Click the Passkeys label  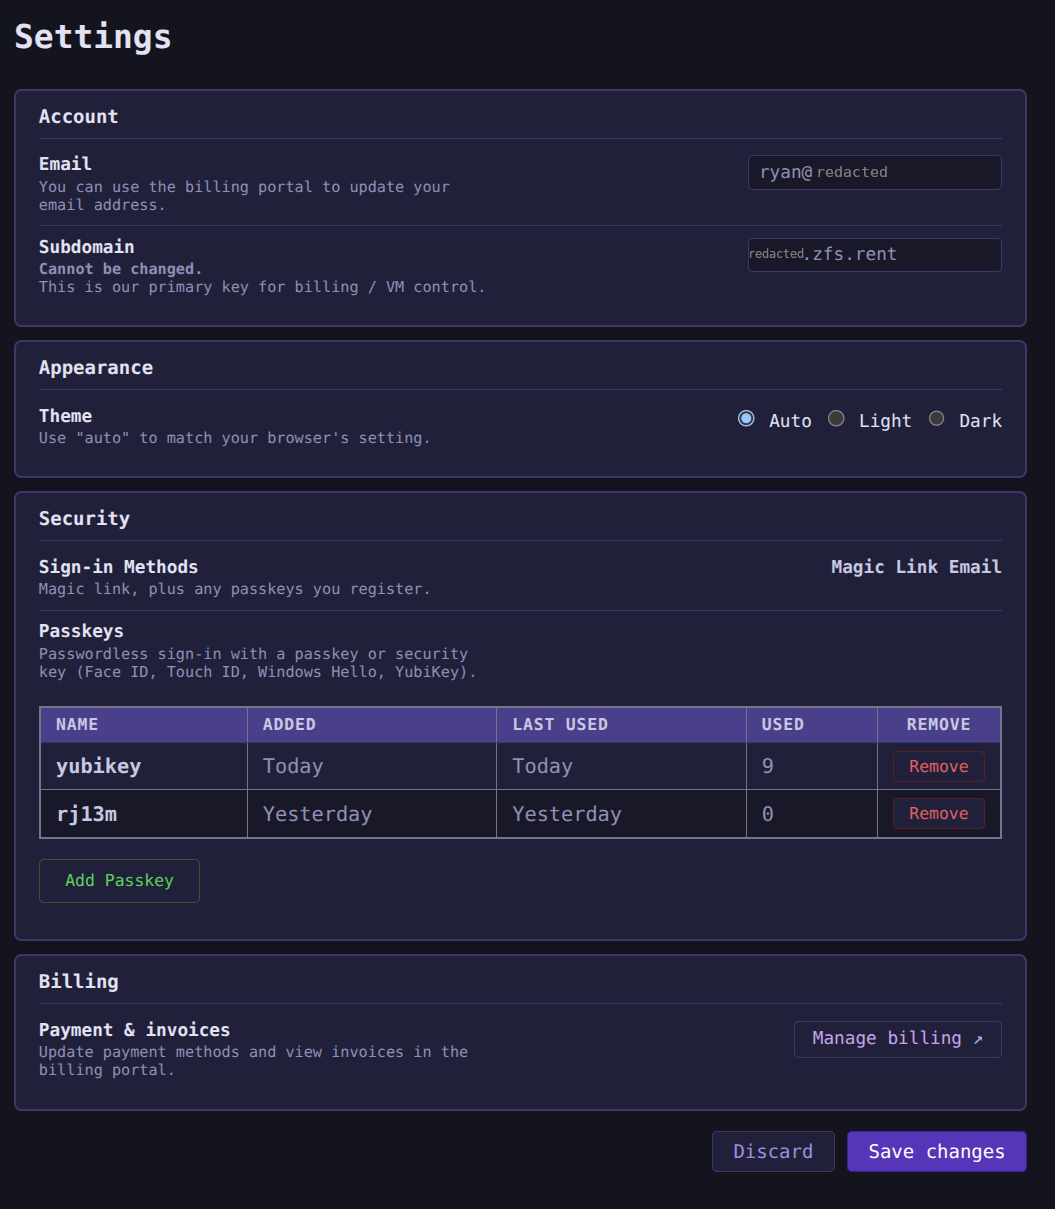[x=81, y=632]
